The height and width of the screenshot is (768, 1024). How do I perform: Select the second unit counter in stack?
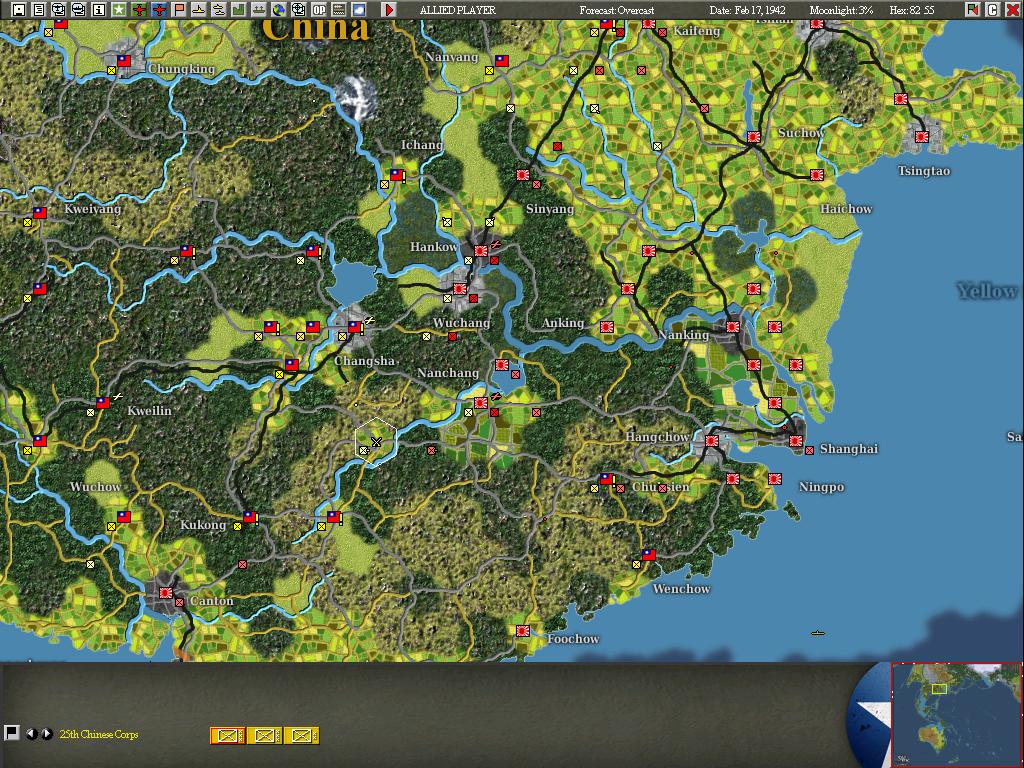(264, 735)
